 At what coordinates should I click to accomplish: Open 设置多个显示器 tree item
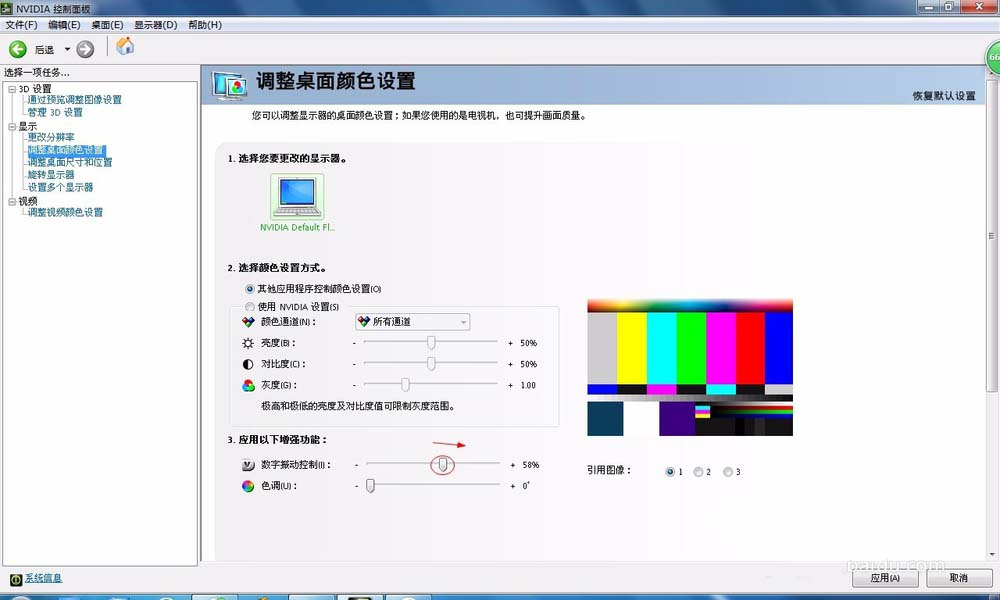click(61, 187)
